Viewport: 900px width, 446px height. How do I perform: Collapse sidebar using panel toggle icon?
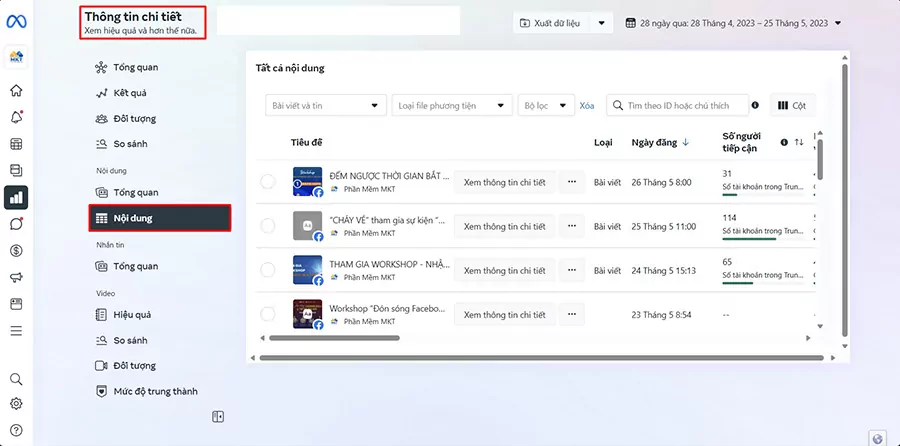218,416
